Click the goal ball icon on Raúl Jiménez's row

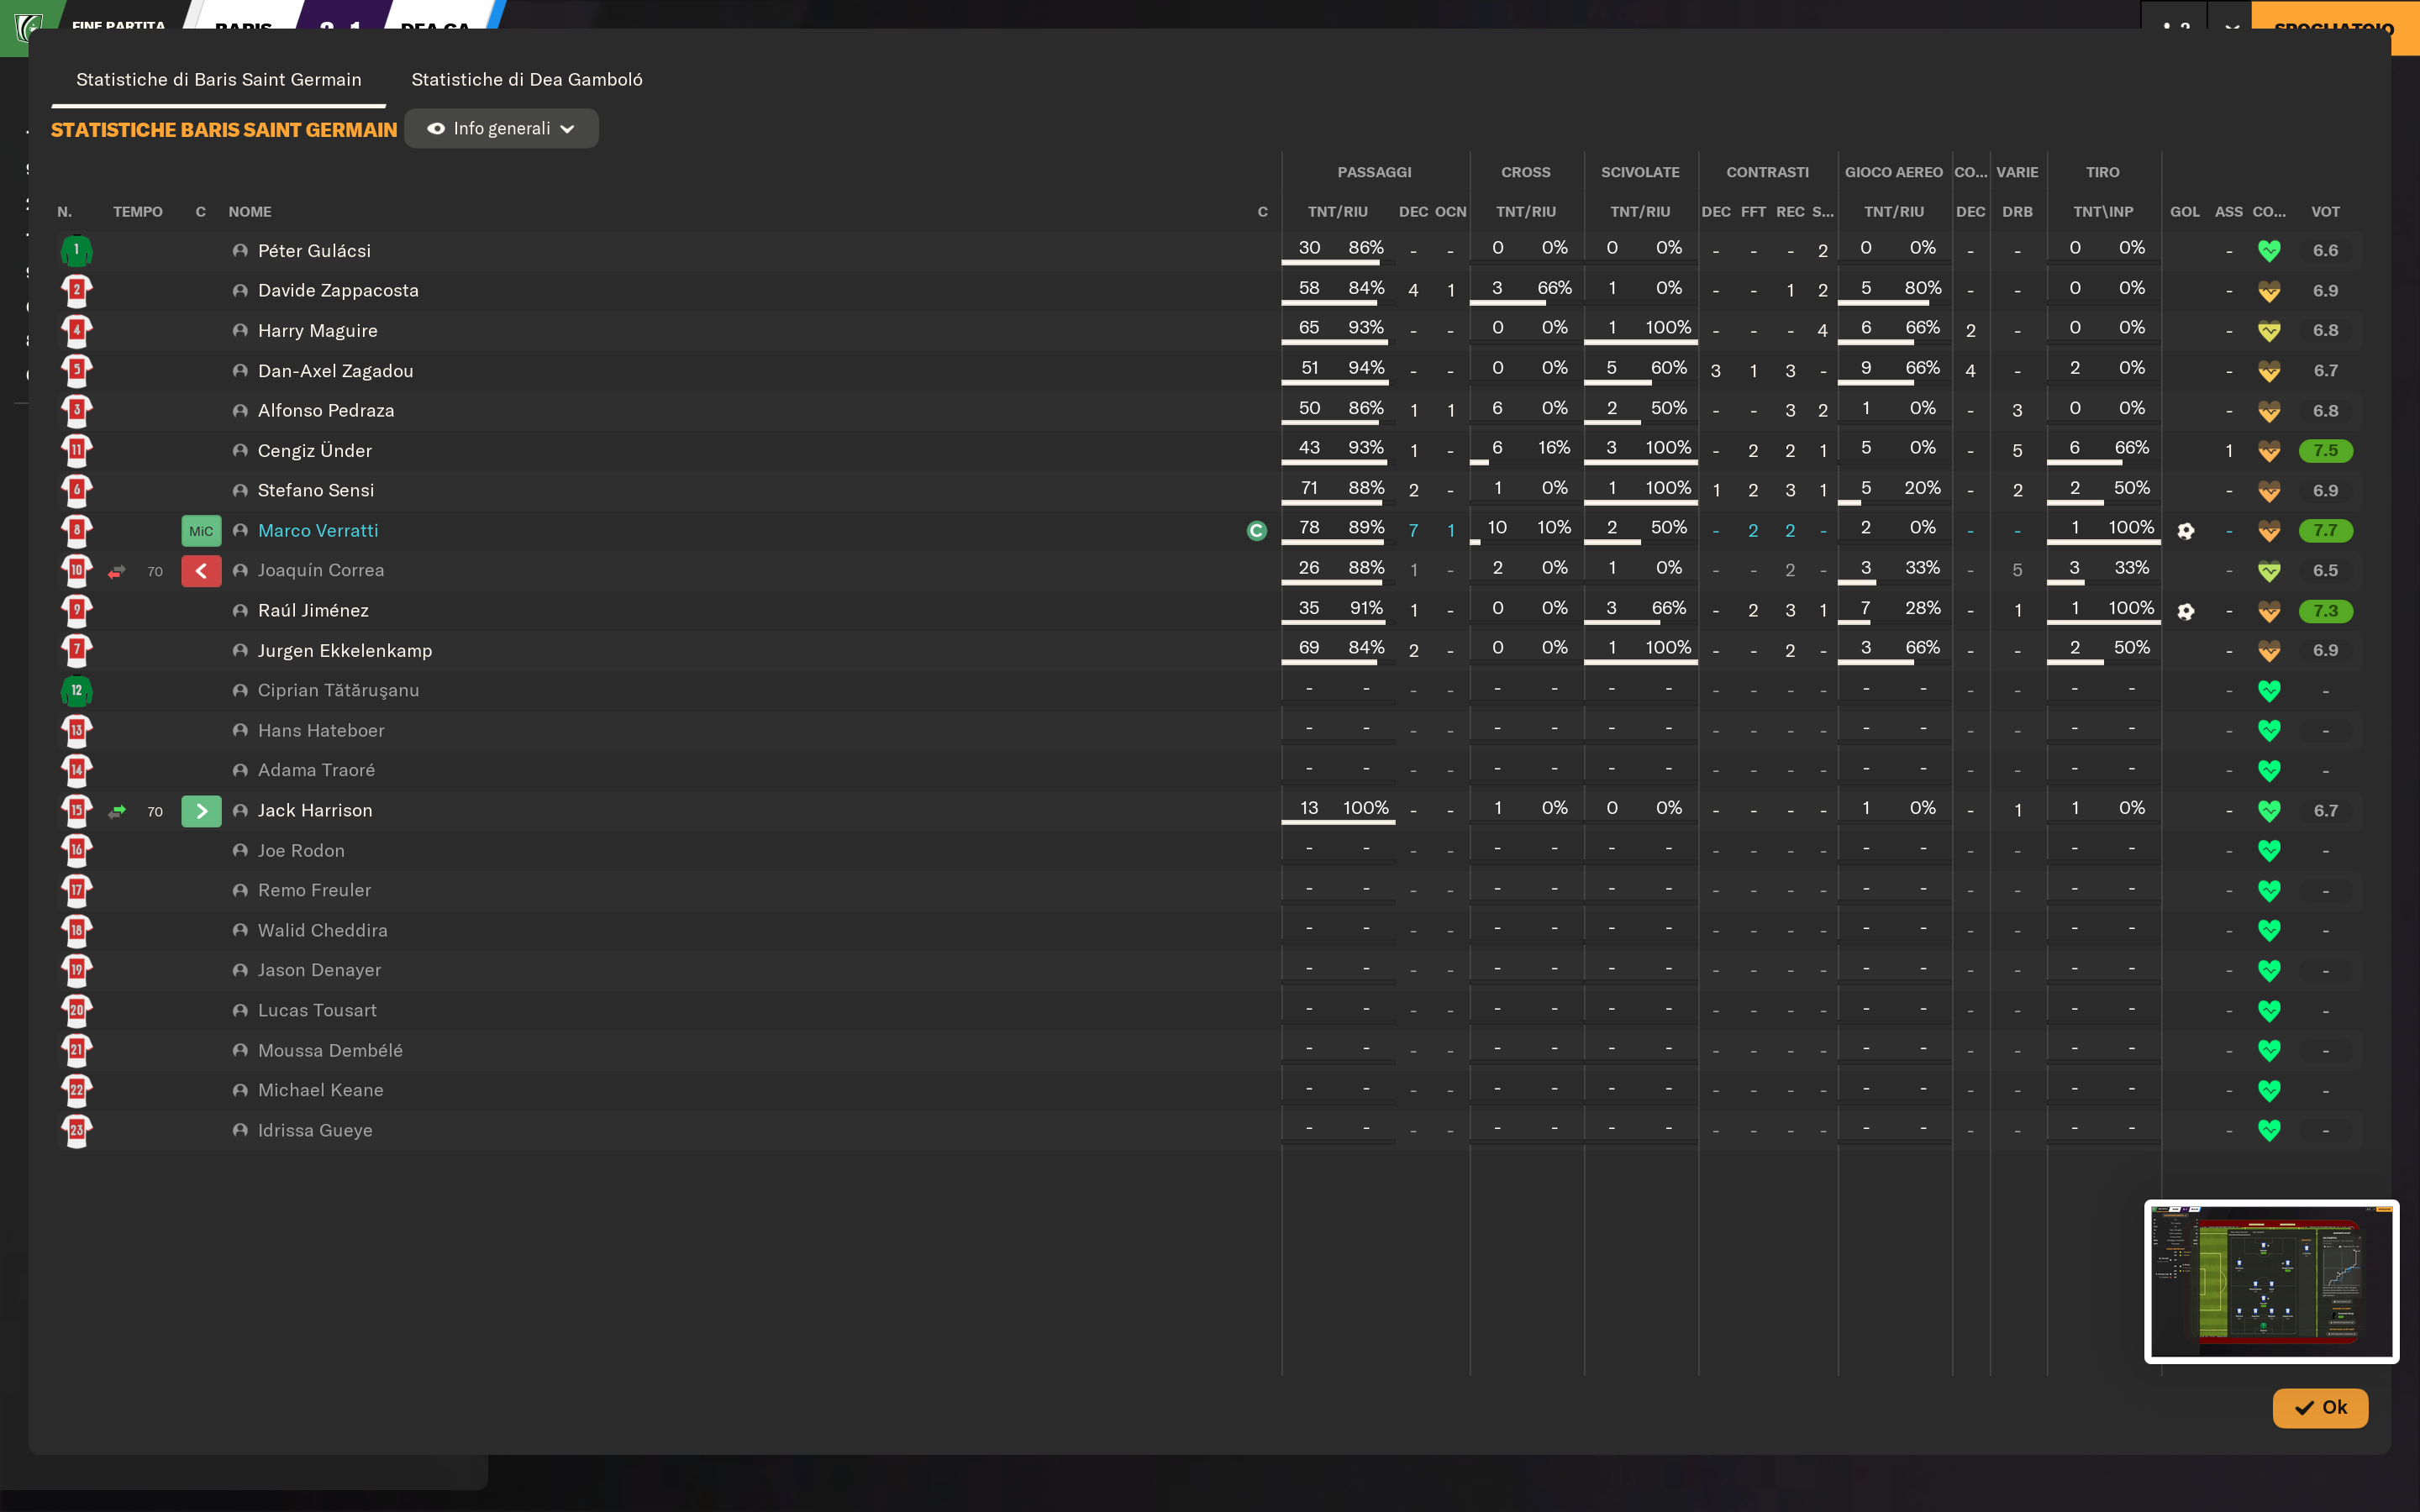(2185, 611)
